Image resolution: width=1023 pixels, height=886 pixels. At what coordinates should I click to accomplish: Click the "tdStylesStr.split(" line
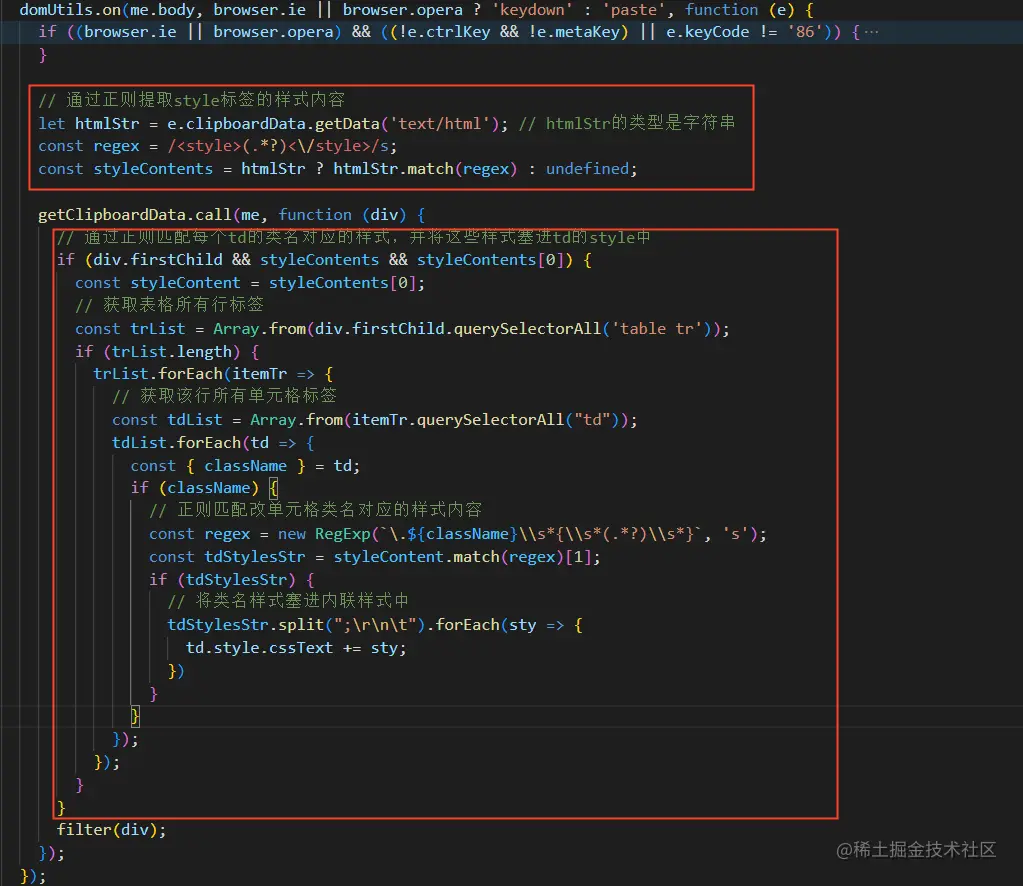(x=375, y=625)
